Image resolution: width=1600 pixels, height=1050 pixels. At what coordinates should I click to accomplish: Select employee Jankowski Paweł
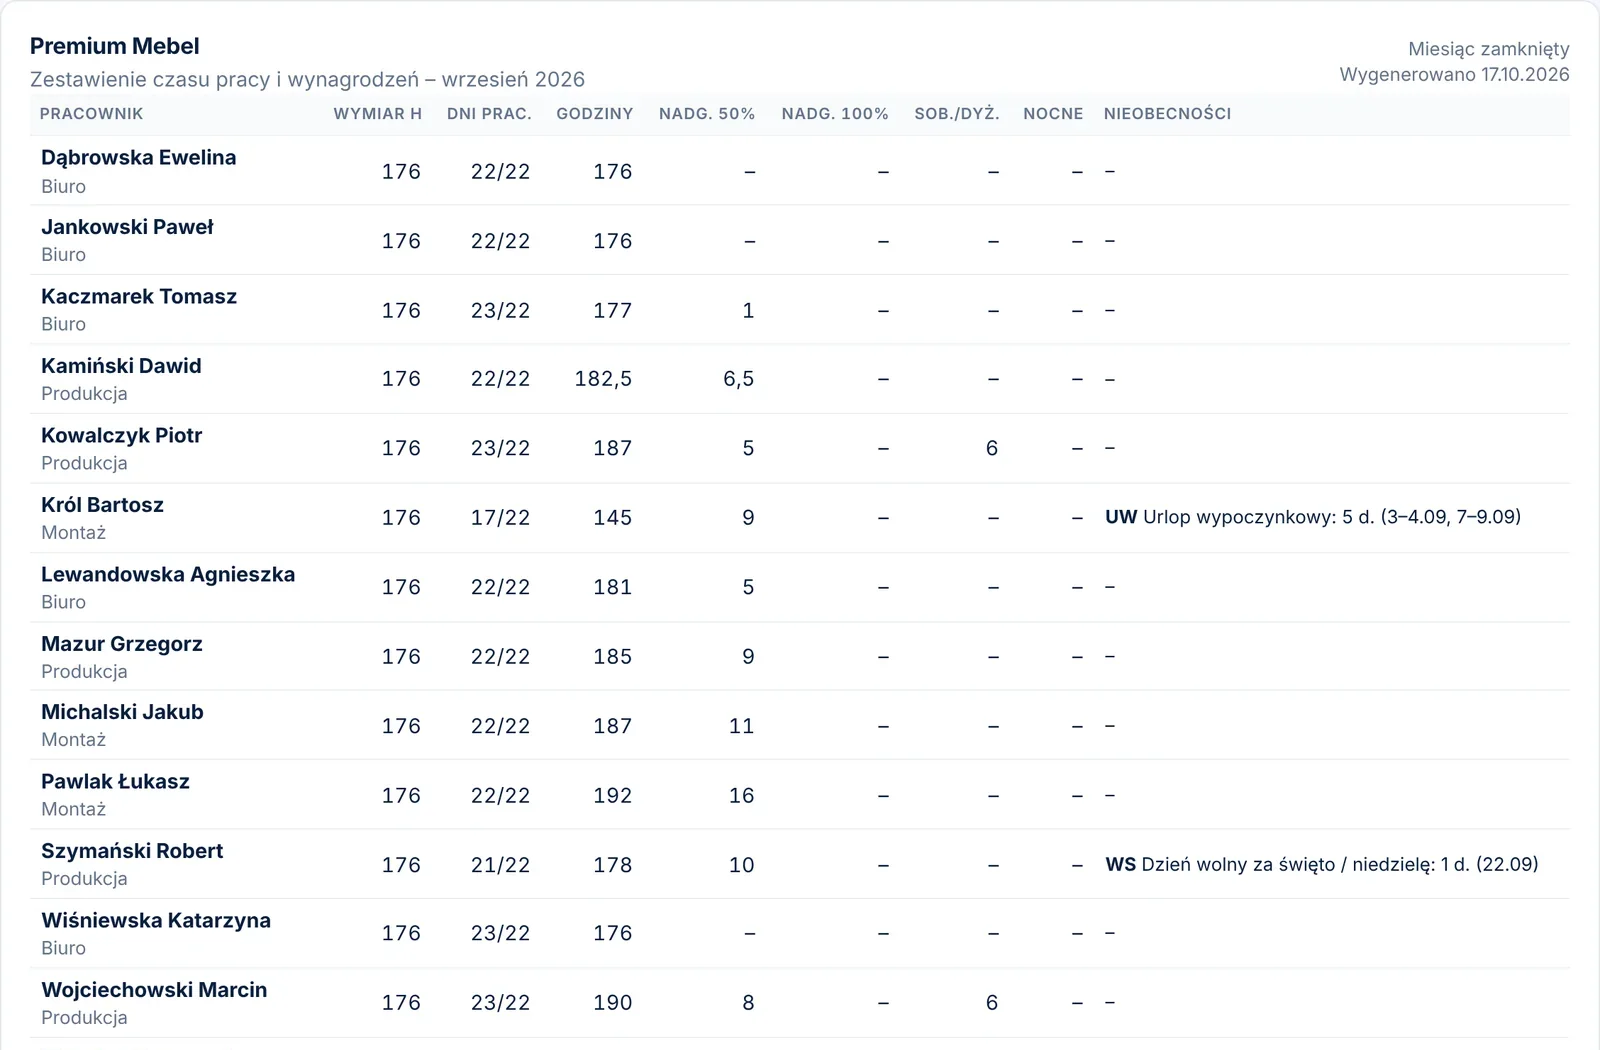click(x=127, y=227)
